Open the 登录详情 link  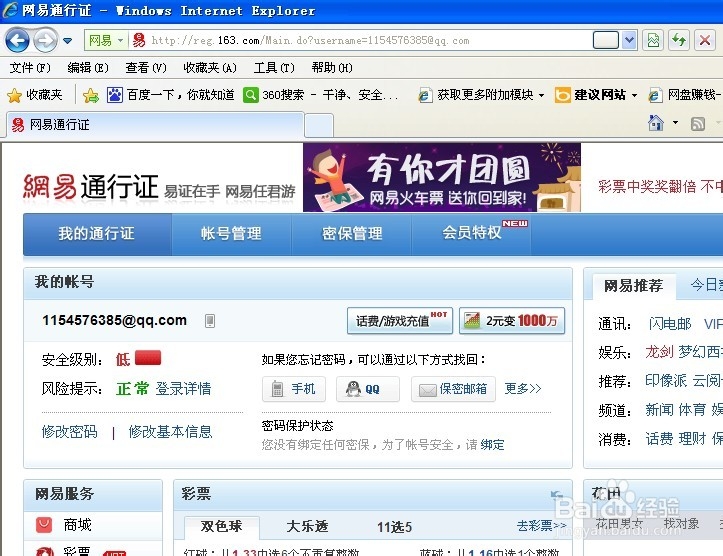pyautogui.click(x=183, y=389)
